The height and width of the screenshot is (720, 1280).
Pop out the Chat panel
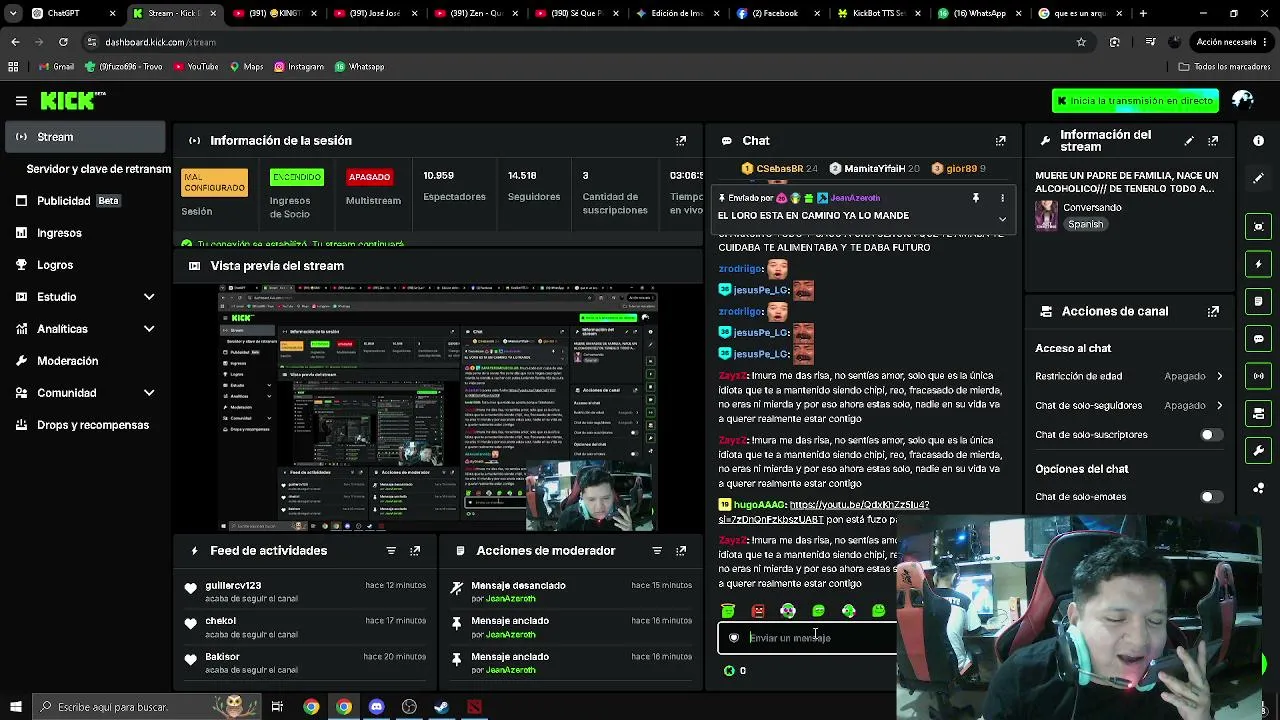tap(1000, 141)
